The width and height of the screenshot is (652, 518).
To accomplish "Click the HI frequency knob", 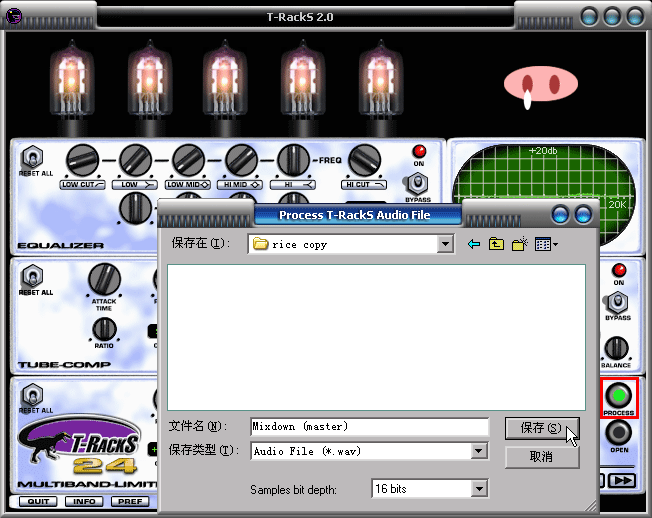I will click(293, 160).
